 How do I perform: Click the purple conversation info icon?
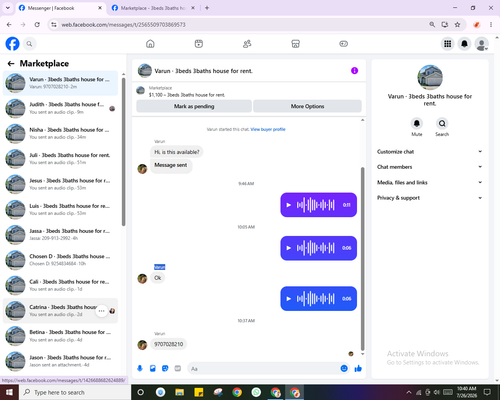click(354, 71)
